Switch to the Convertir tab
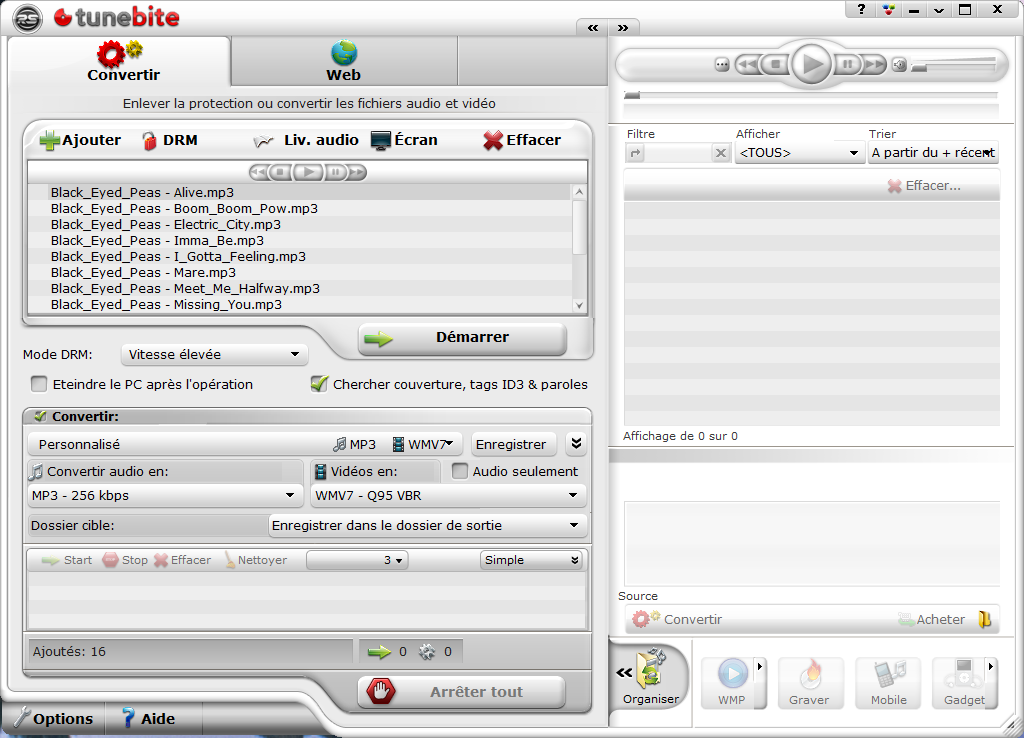The height and width of the screenshot is (738, 1024). (x=120, y=61)
